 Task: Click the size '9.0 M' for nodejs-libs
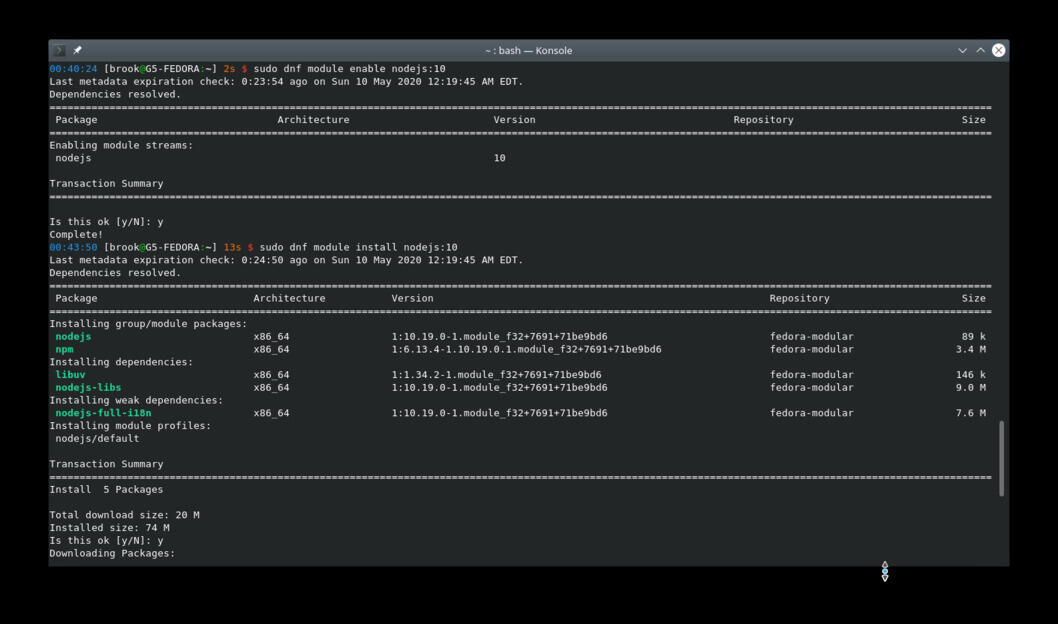(x=970, y=388)
